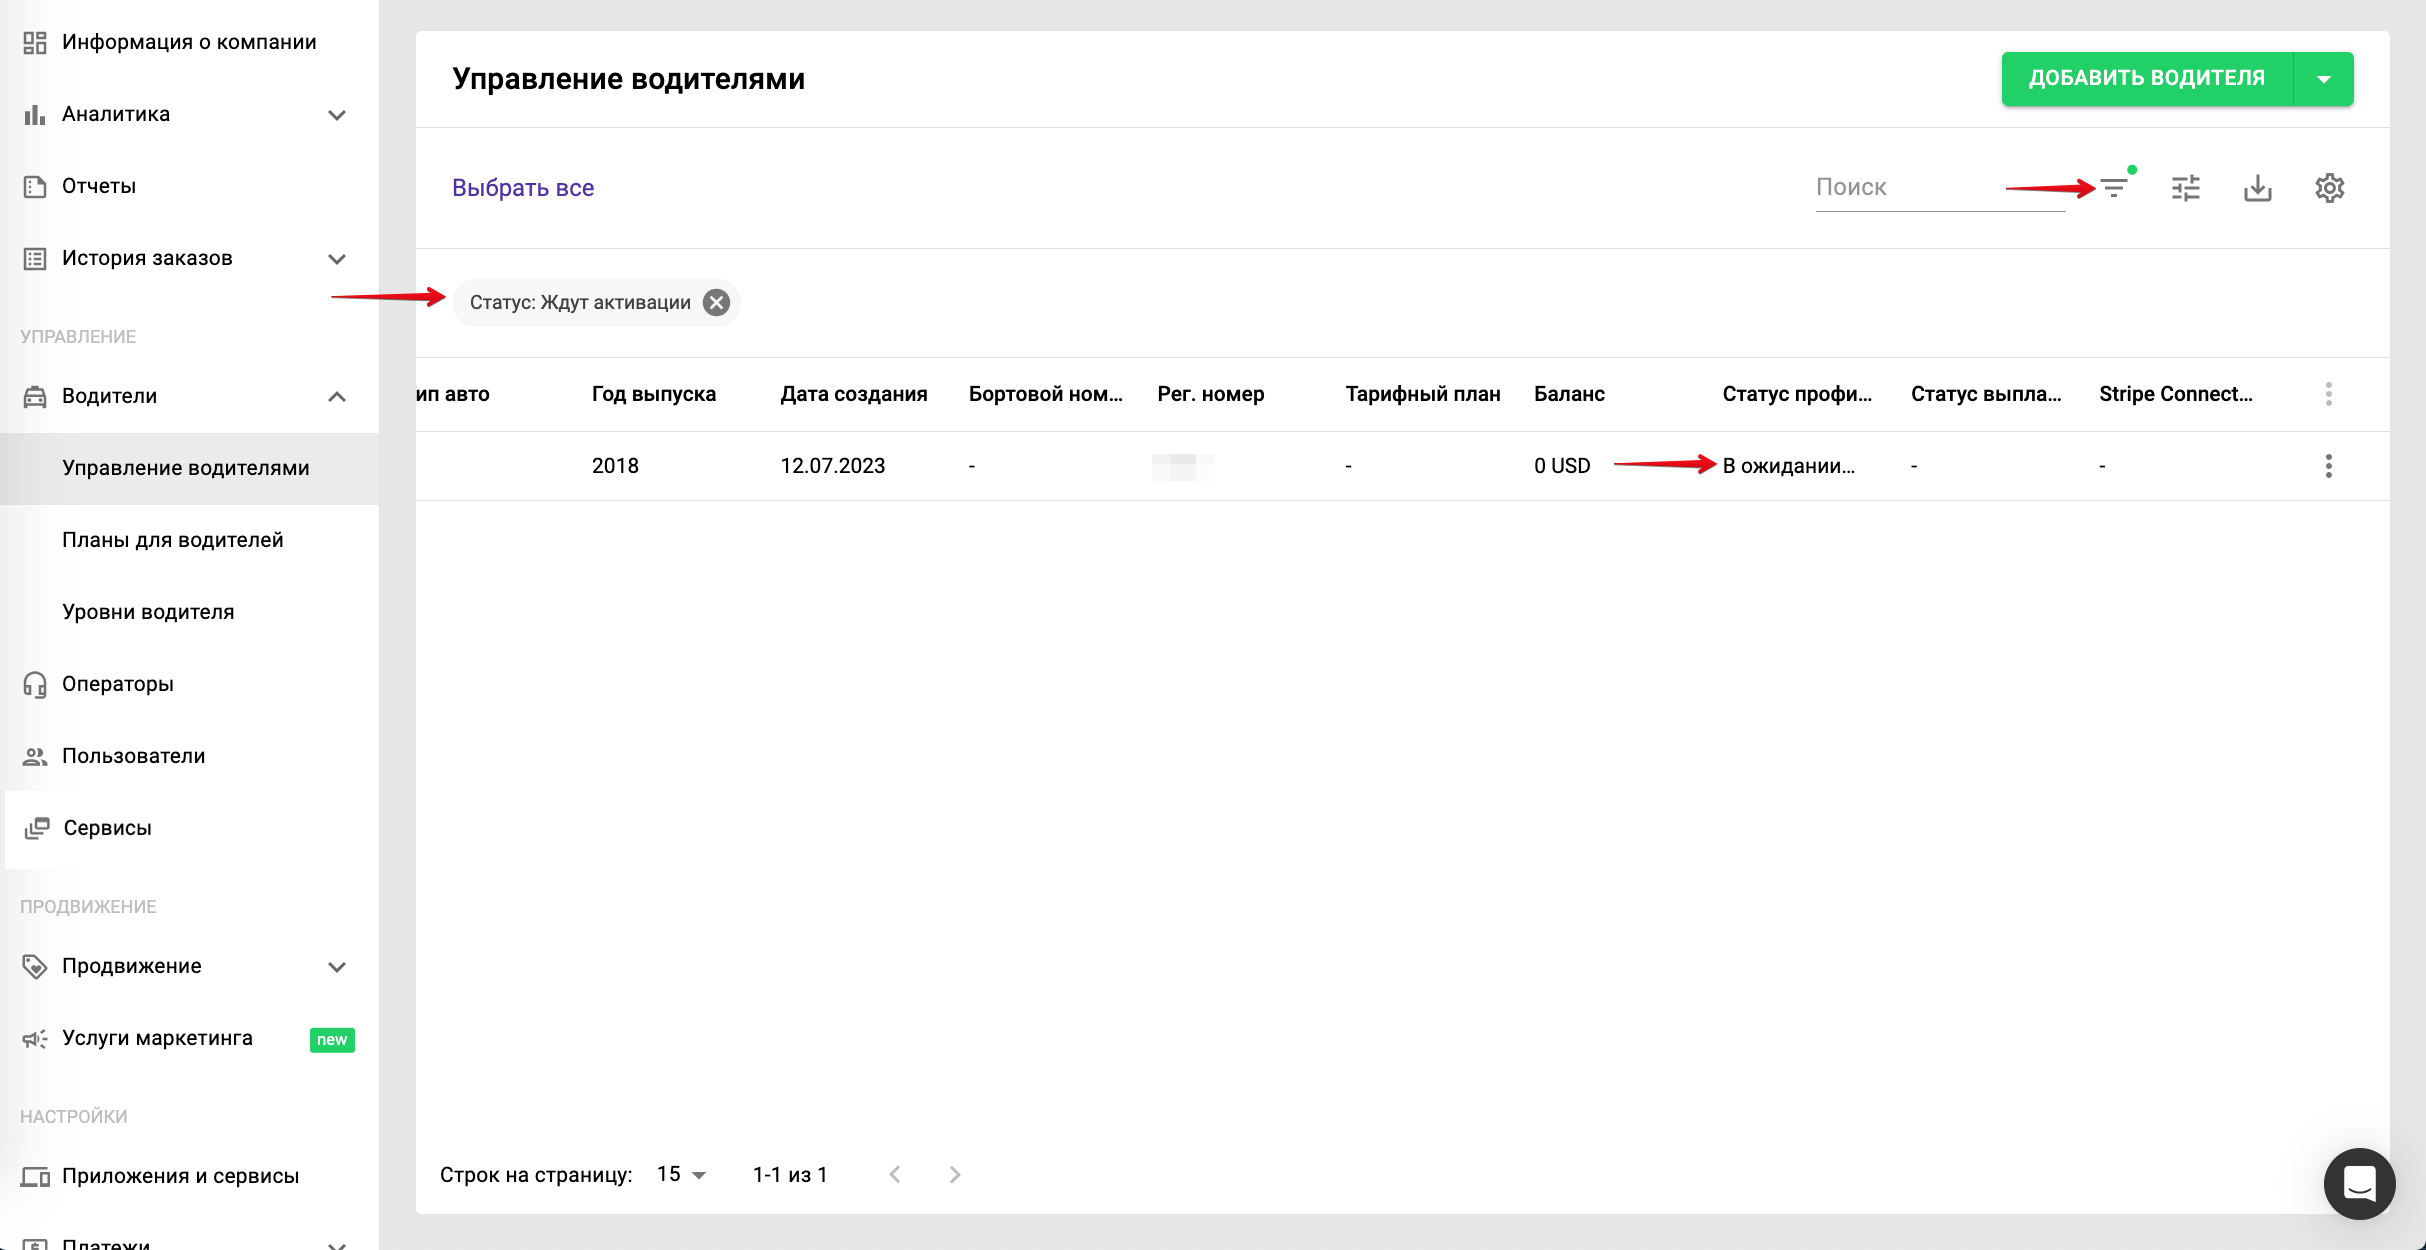The image size is (2426, 1250).
Task: Open table settings gear icon
Action: tap(2330, 188)
